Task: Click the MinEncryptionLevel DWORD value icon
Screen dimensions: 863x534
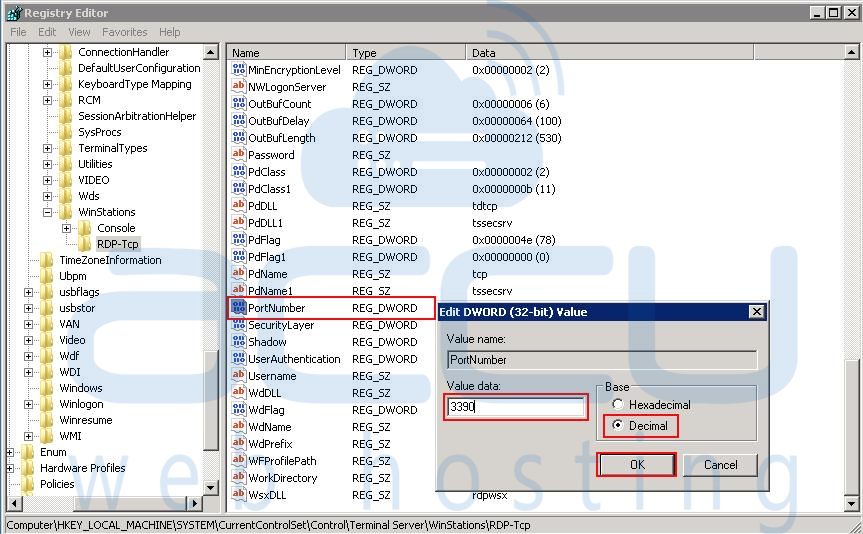Action: 238,69
